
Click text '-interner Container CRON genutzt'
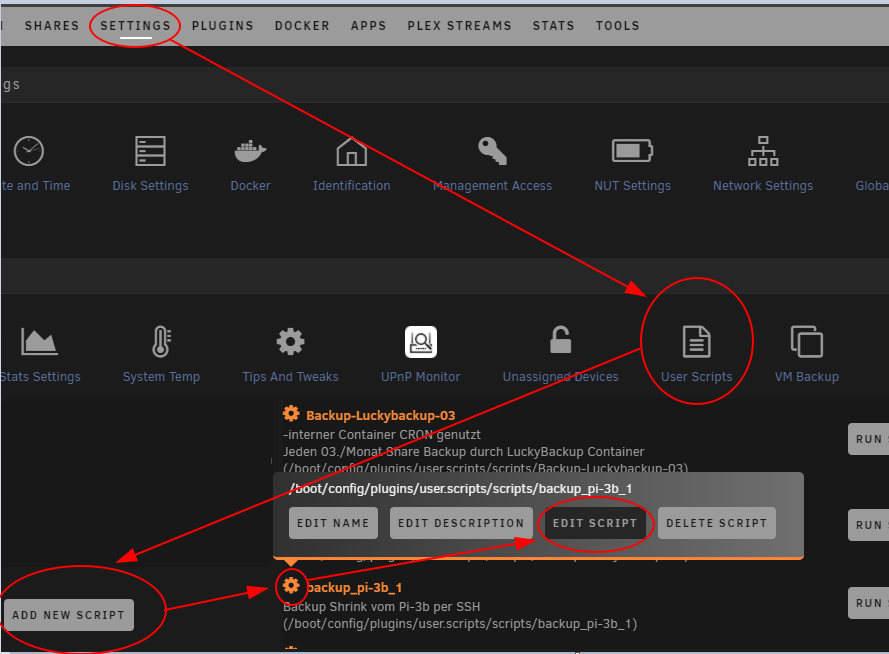(x=382, y=435)
